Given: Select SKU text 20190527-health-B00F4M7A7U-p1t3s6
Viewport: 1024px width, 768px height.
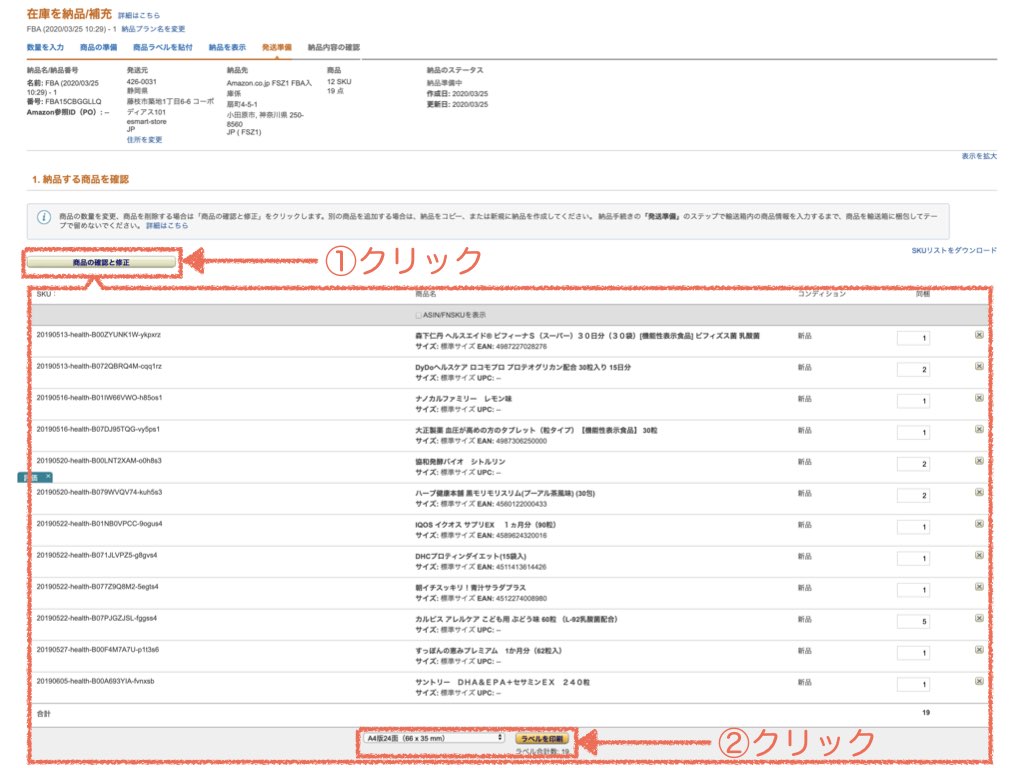Looking at the screenshot, I should (98, 650).
